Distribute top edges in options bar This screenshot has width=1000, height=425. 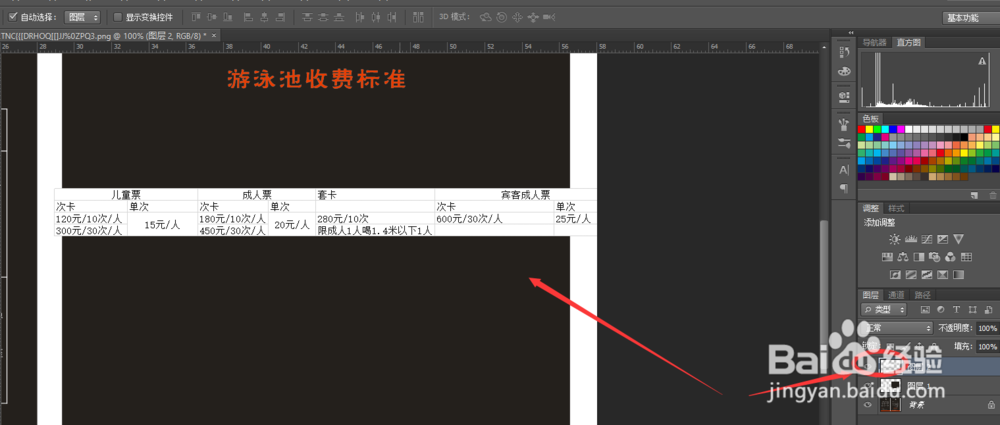(307, 17)
